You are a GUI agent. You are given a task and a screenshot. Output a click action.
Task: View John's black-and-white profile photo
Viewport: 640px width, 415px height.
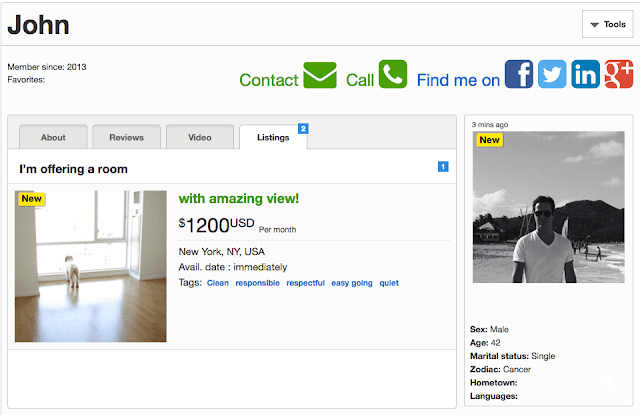pyautogui.click(x=548, y=207)
